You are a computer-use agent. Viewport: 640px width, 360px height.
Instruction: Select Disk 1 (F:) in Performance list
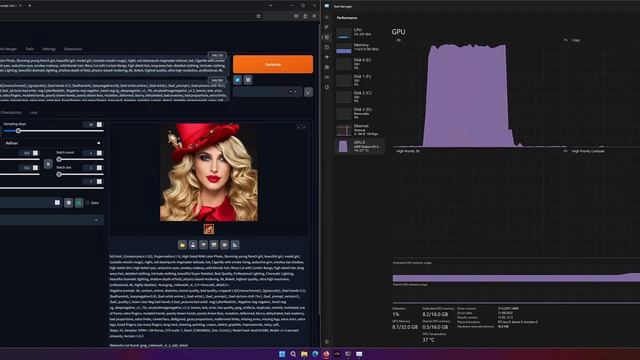coord(360,80)
